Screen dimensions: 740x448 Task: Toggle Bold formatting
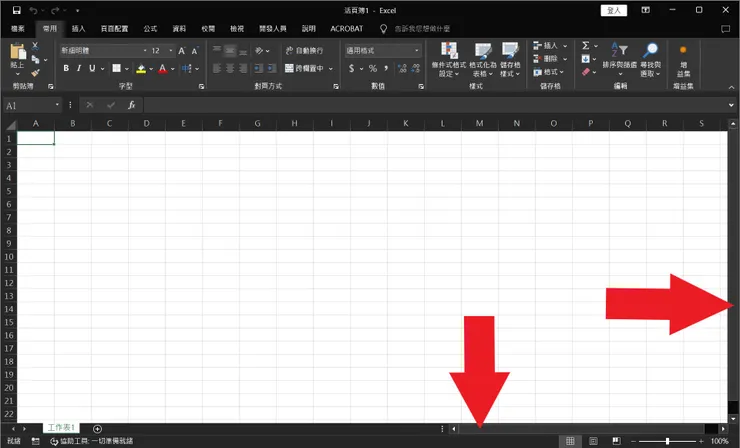pyautogui.click(x=66, y=68)
